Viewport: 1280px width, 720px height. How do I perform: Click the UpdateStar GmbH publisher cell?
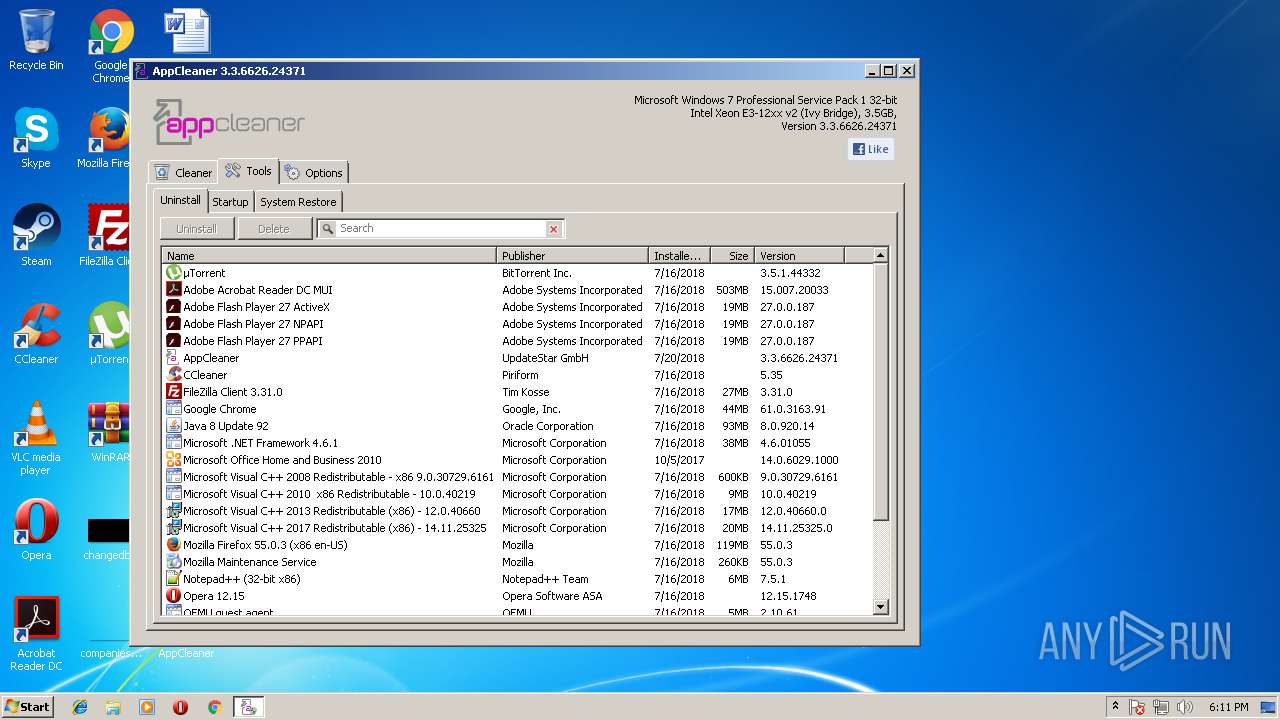545,358
